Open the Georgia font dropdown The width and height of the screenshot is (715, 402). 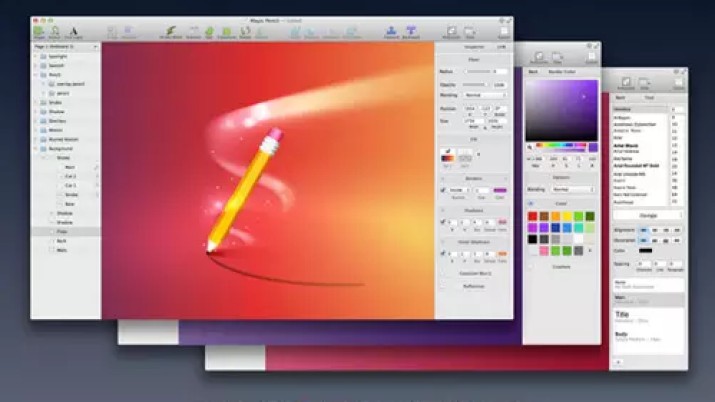[648, 213]
